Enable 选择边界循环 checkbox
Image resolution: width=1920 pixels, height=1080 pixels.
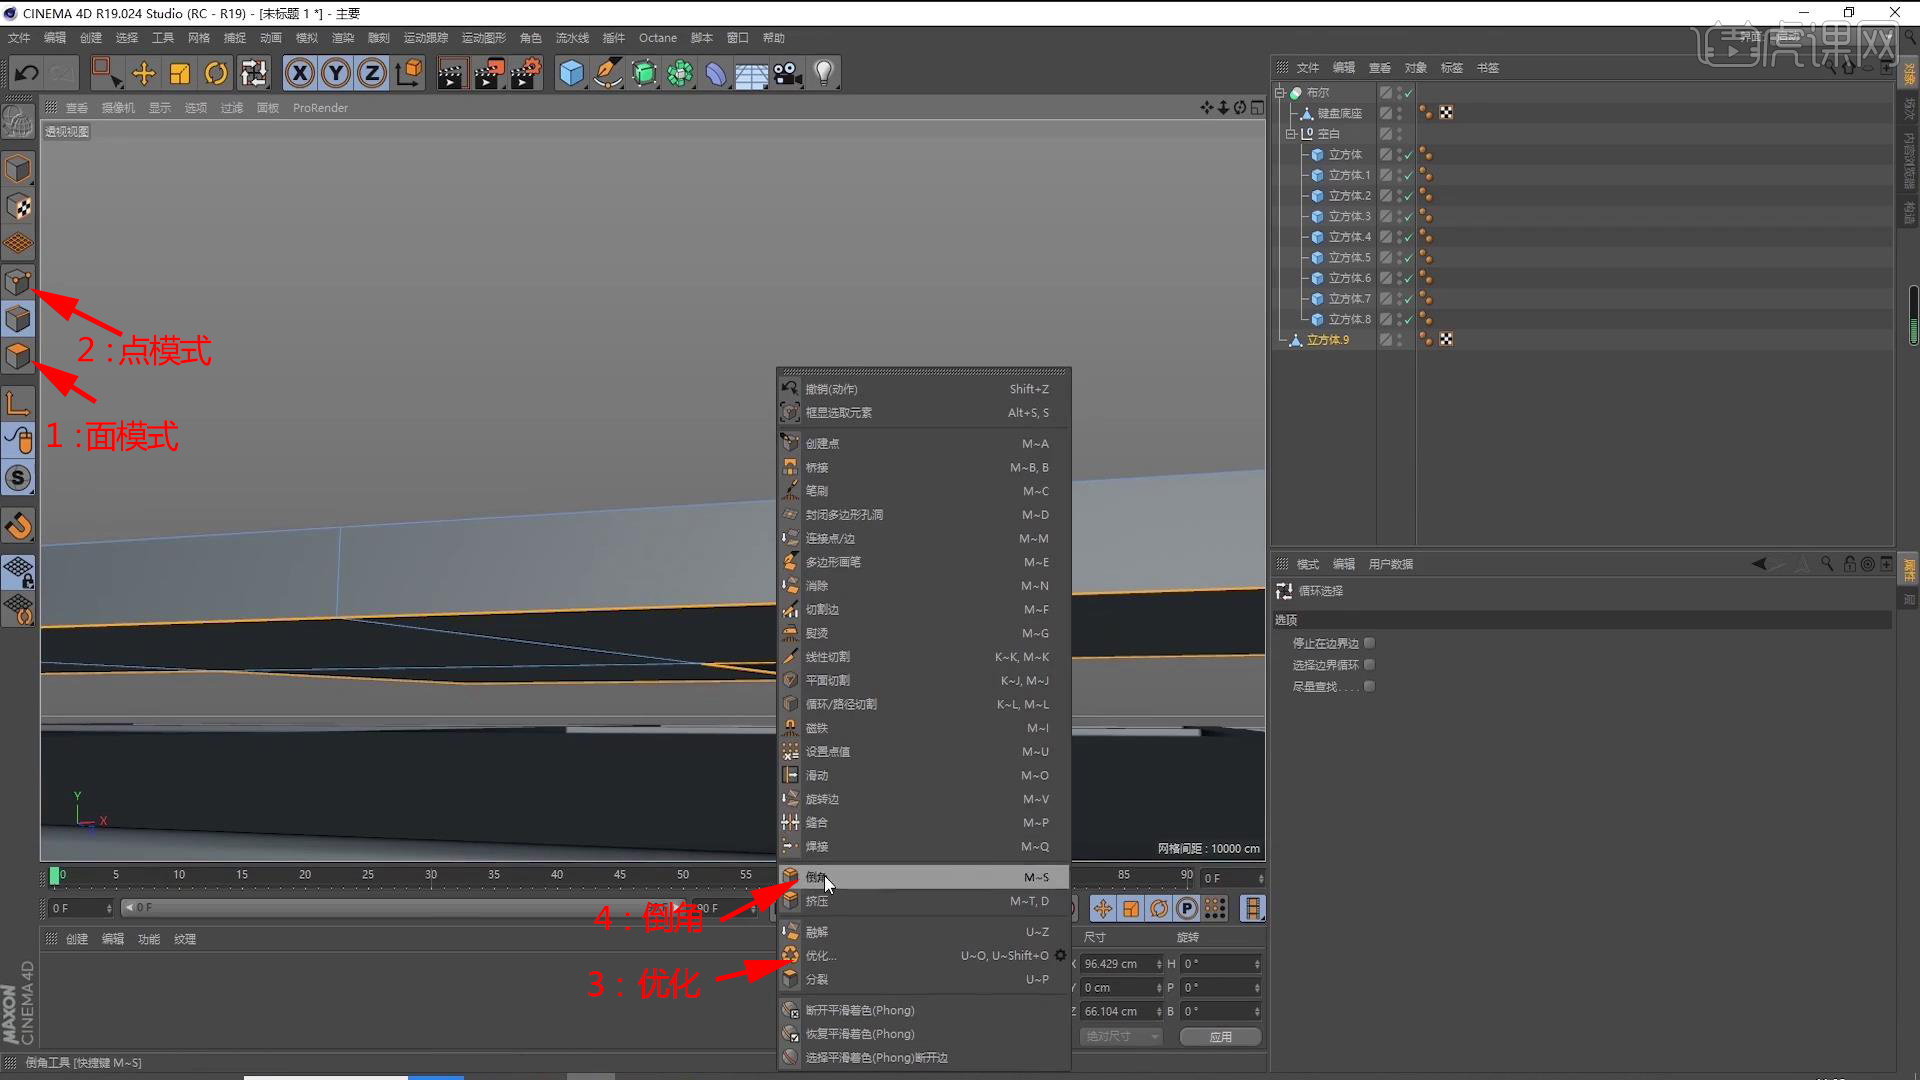point(1369,665)
